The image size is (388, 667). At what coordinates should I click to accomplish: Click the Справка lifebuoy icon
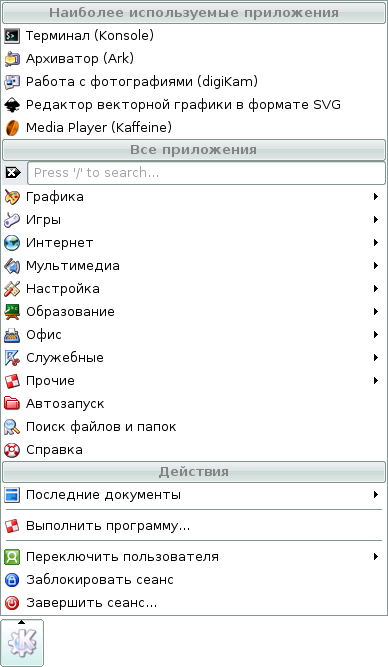click(12, 450)
